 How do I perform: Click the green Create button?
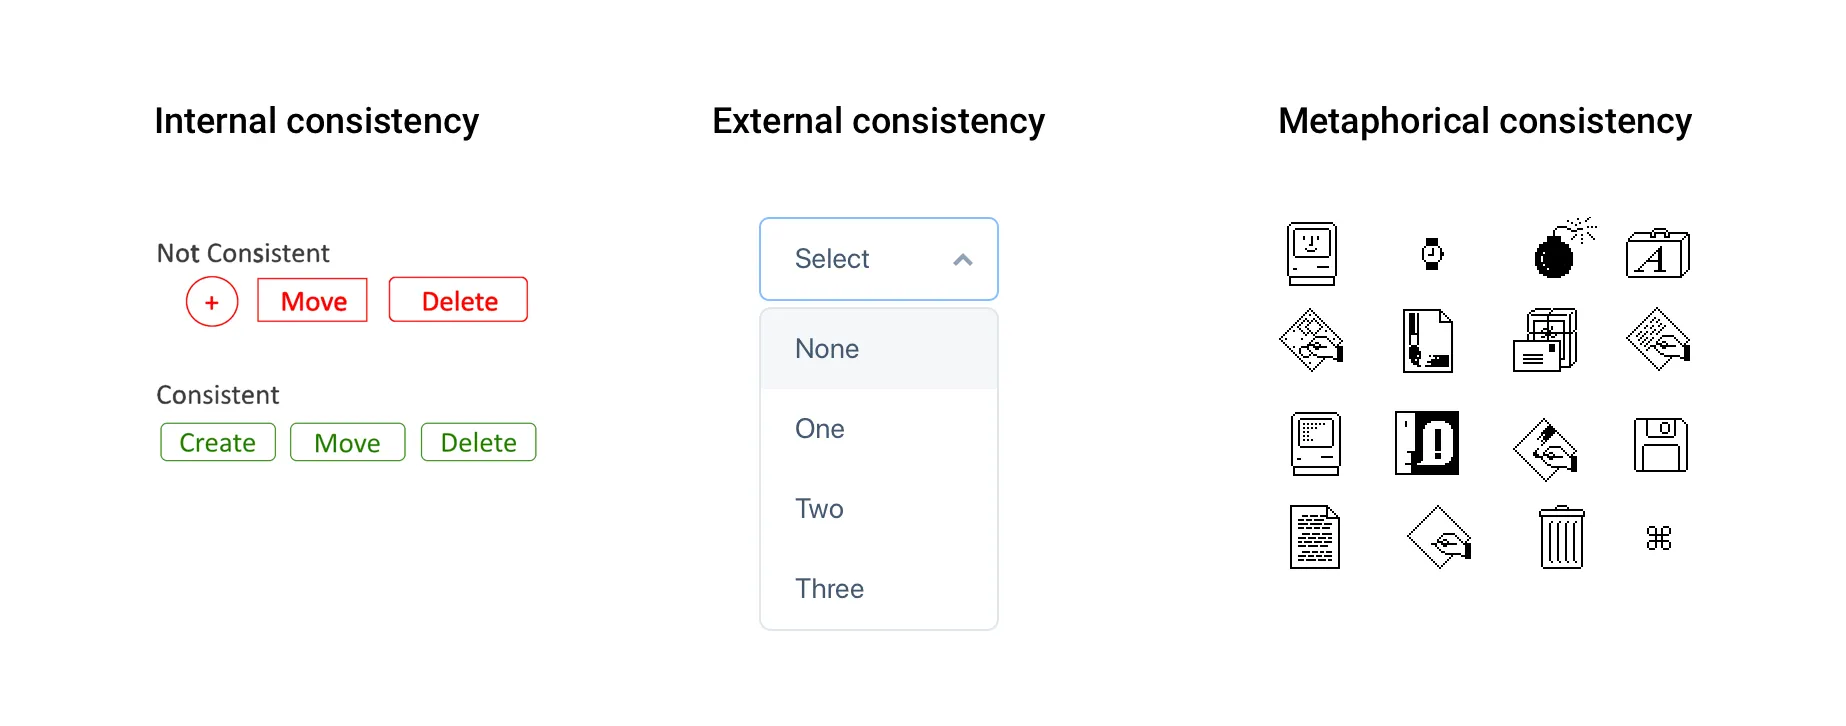pyautogui.click(x=218, y=442)
